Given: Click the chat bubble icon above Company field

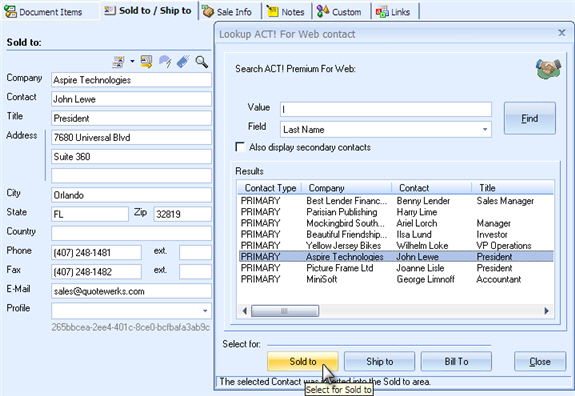Looking at the screenshot, I should click(165, 62).
